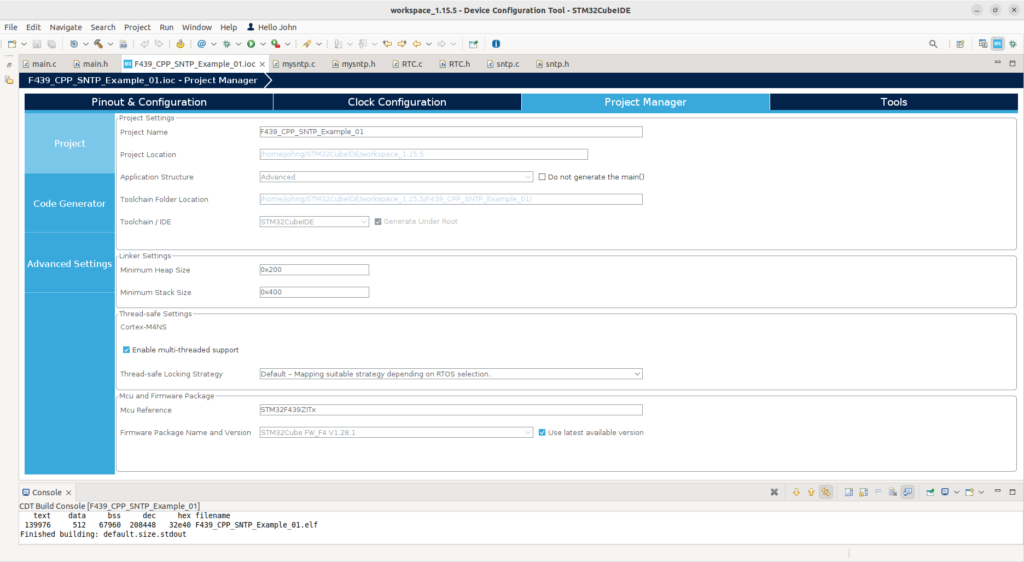Click the Project Name input field
This screenshot has width=1024, height=562.
pos(451,132)
